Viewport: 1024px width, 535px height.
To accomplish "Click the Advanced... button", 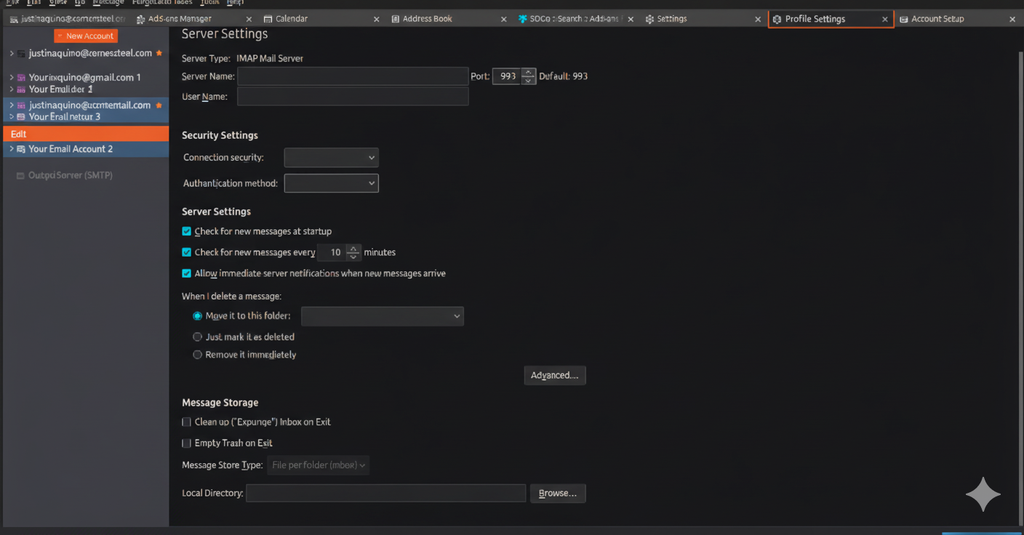I will pyautogui.click(x=554, y=375).
